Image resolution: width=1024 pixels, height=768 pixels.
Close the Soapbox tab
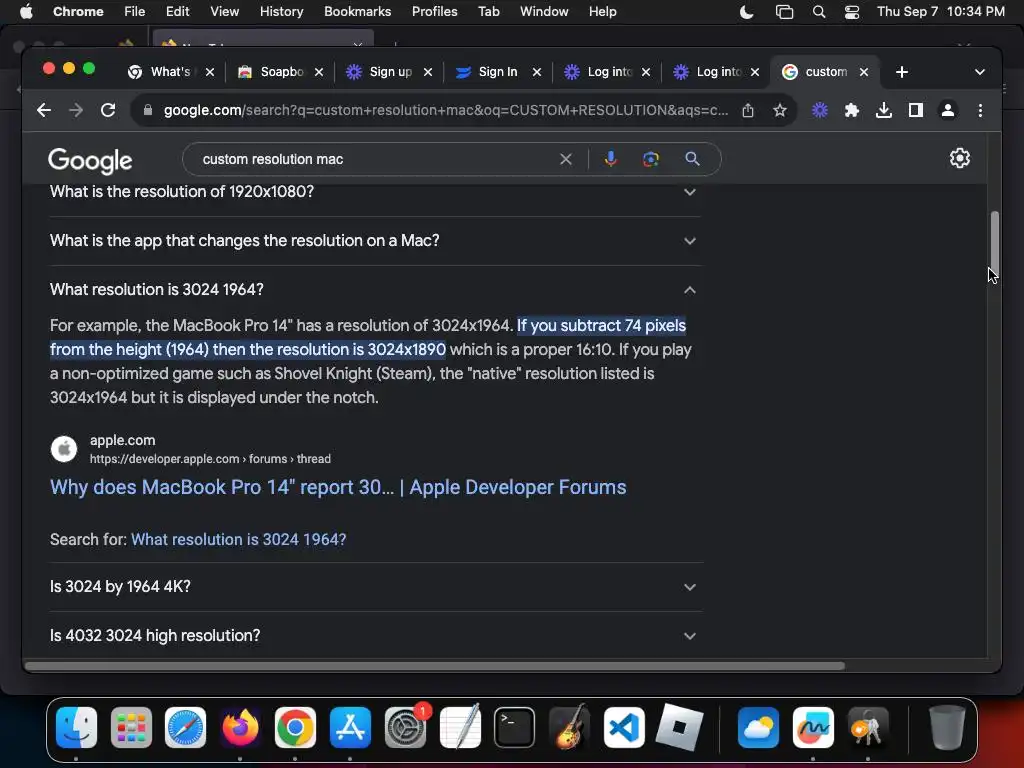(319, 72)
